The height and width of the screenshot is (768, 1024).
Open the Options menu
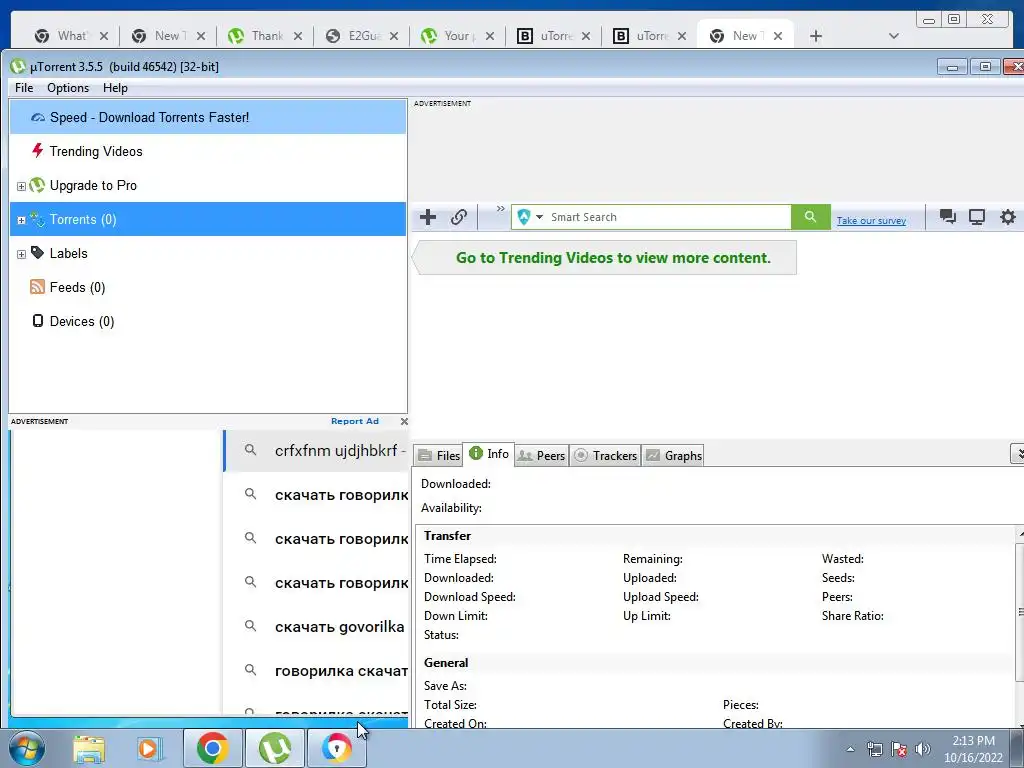tap(68, 88)
